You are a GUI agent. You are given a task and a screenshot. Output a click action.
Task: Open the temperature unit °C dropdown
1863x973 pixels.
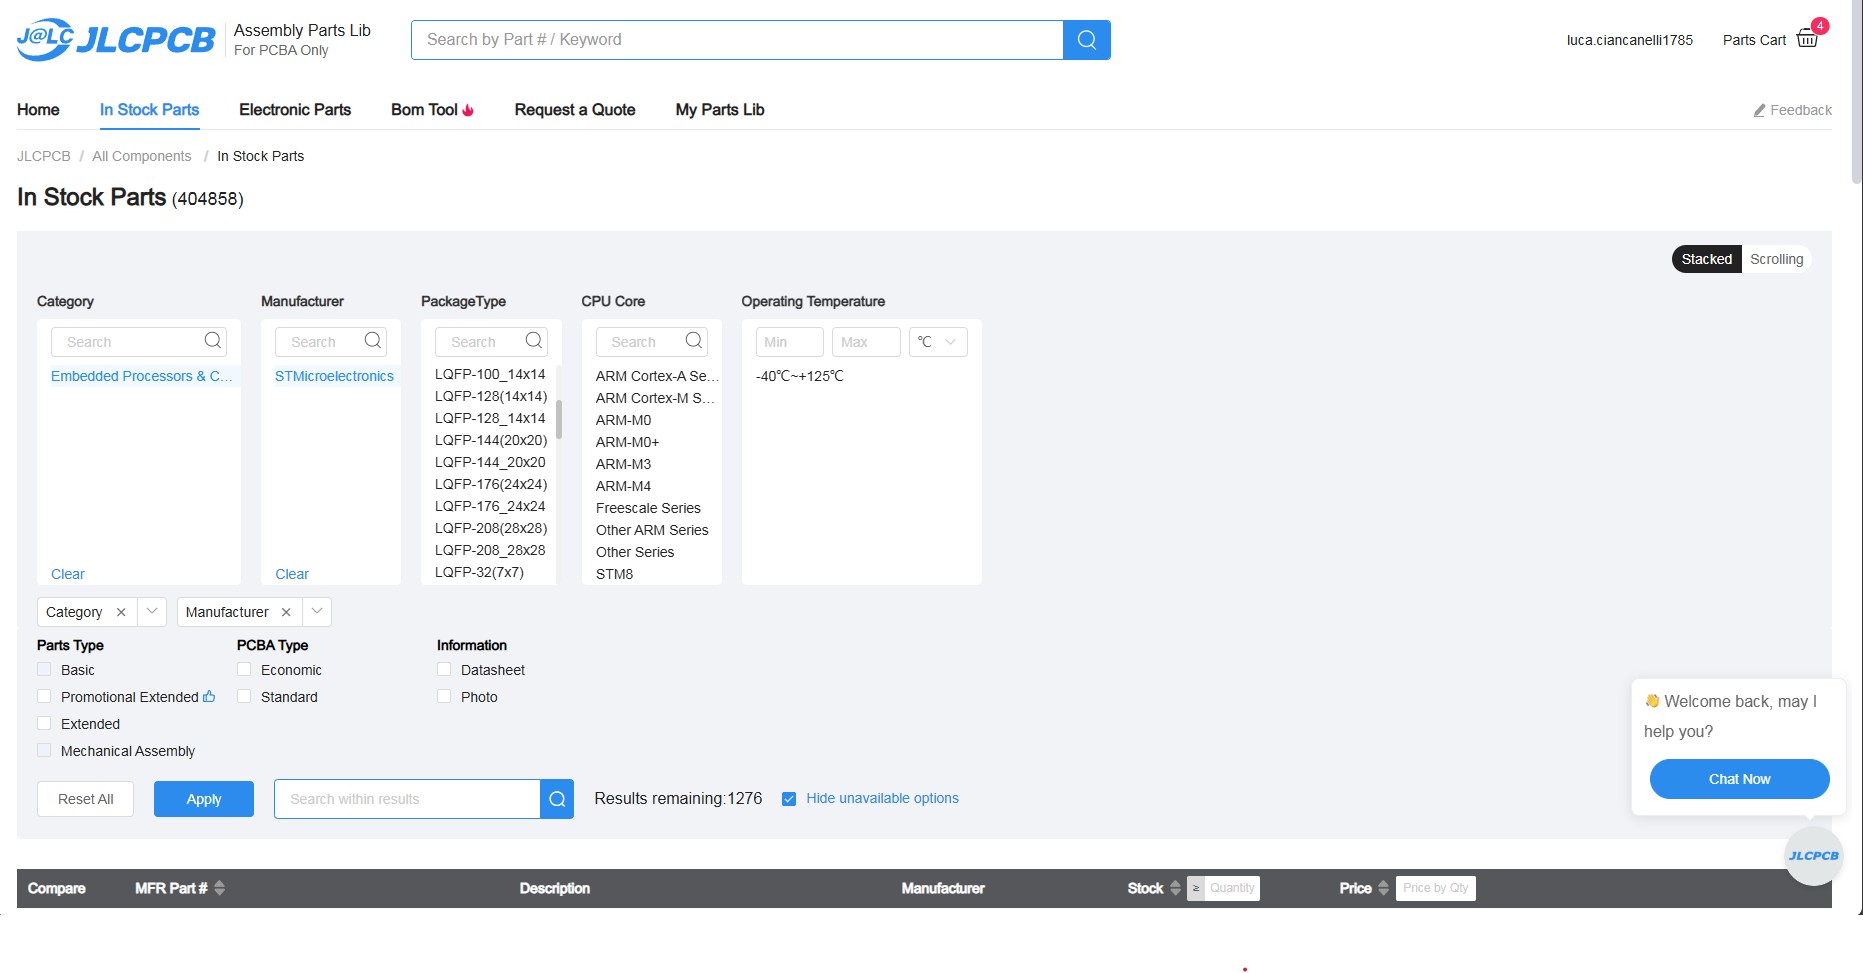[938, 342]
